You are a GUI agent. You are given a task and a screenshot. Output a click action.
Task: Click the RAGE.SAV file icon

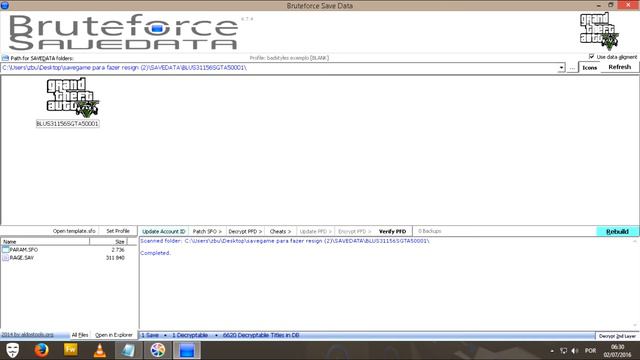tap(5, 258)
